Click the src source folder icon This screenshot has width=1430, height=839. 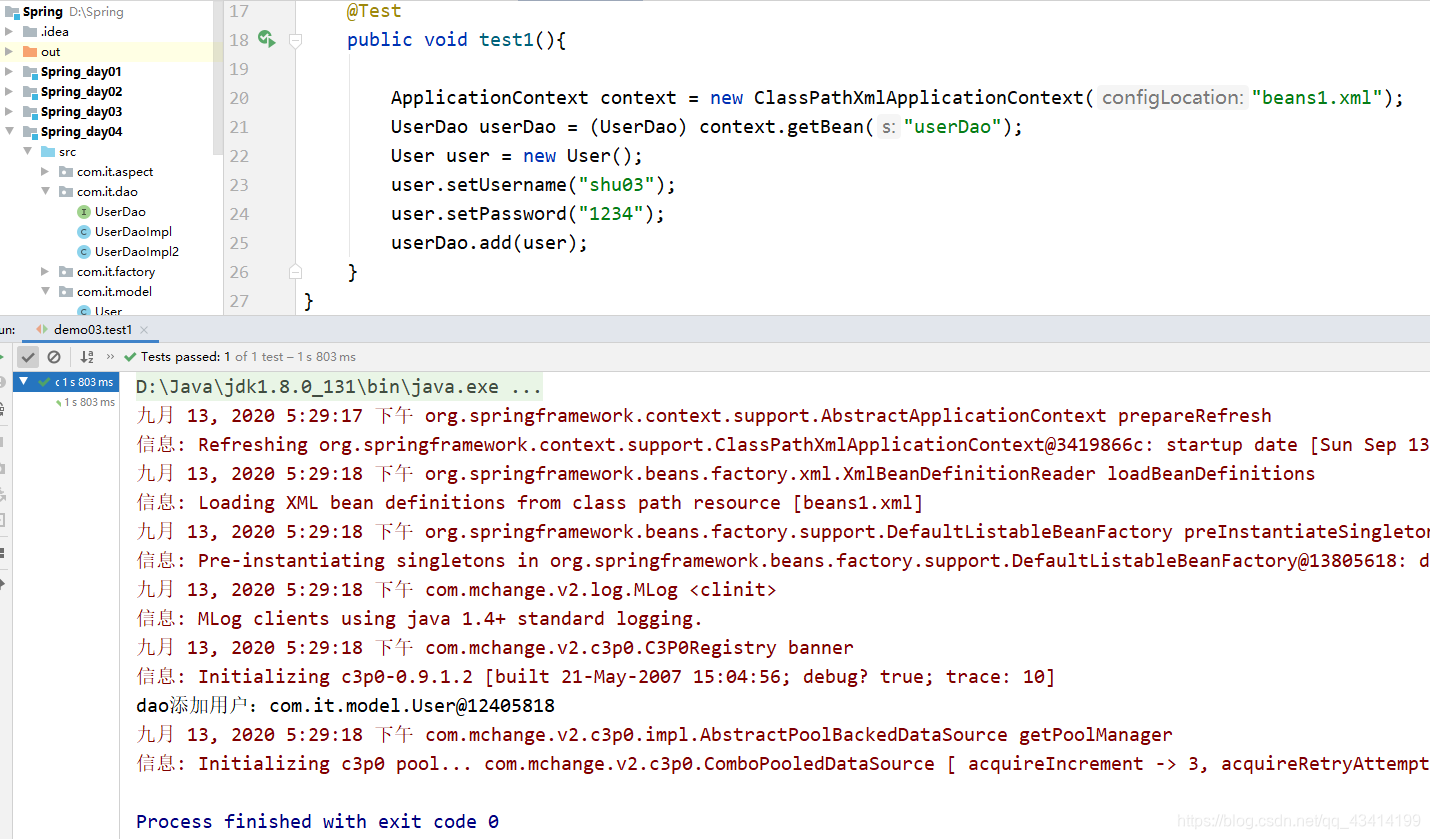click(x=48, y=151)
